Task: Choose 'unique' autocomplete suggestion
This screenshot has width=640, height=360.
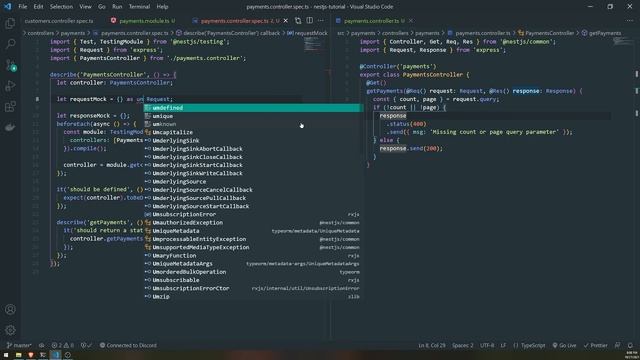Action: tap(252, 116)
